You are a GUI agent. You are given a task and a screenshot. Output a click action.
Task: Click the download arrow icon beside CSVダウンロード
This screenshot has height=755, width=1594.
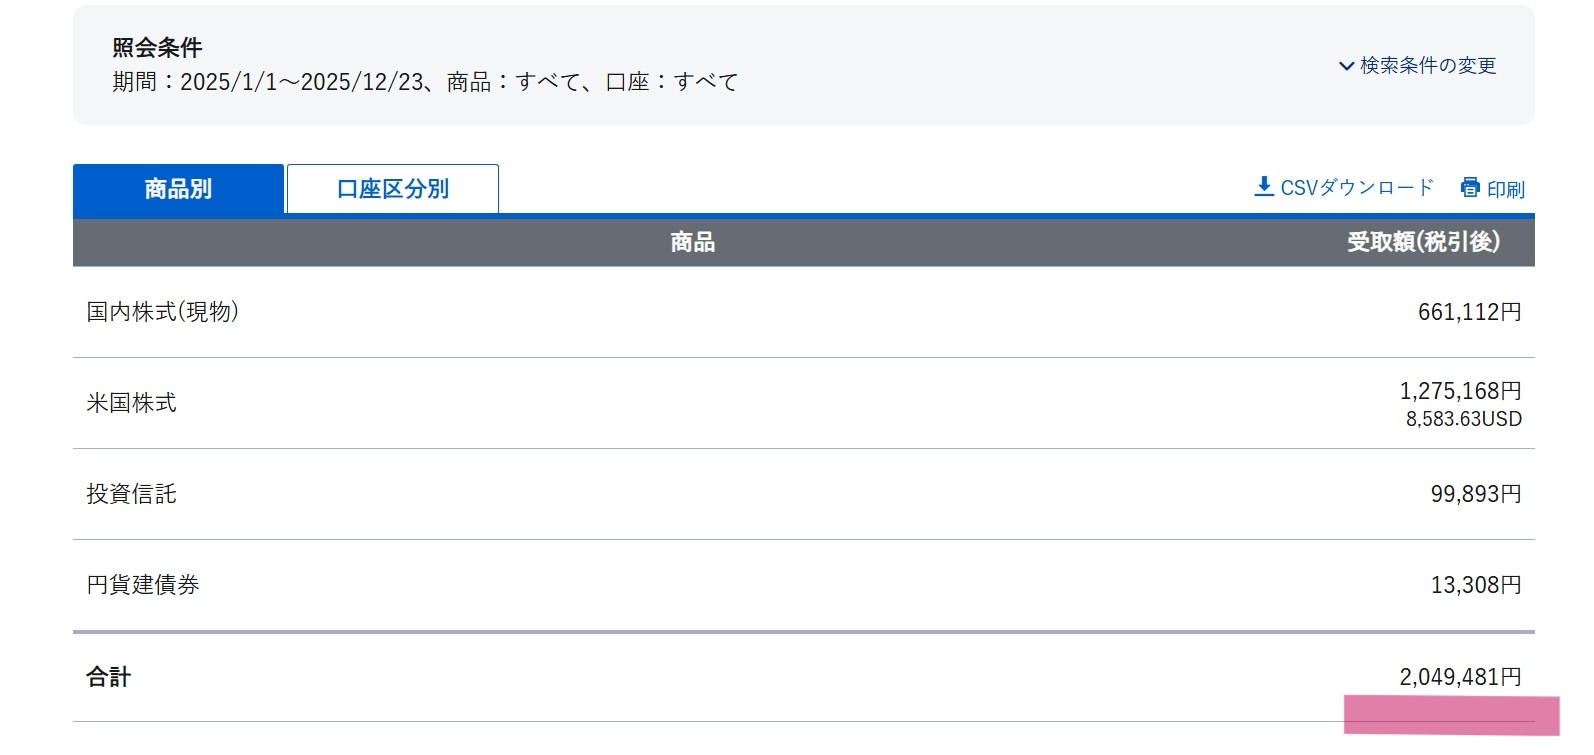pyautogui.click(x=1264, y=187)
